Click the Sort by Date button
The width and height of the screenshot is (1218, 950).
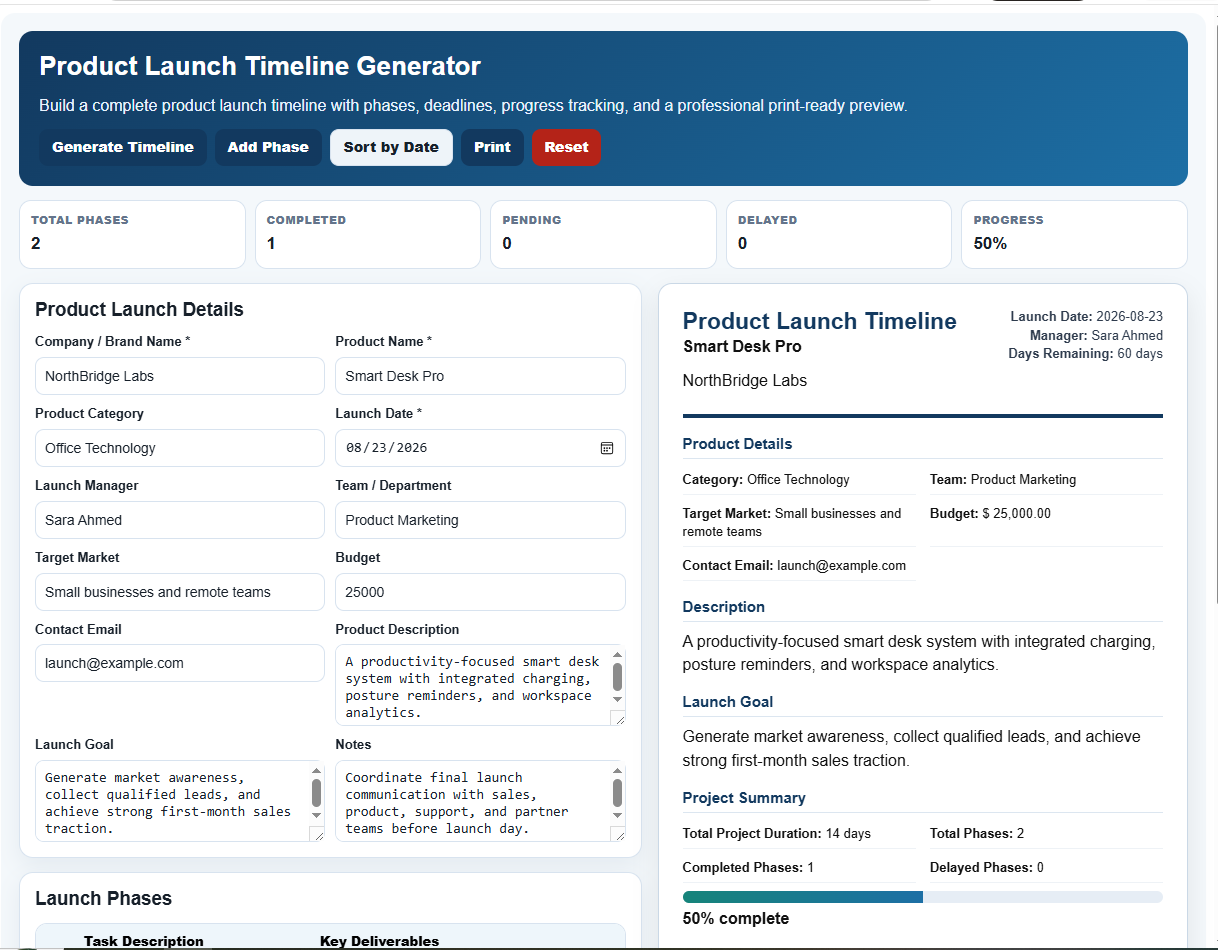coord(391,147)
